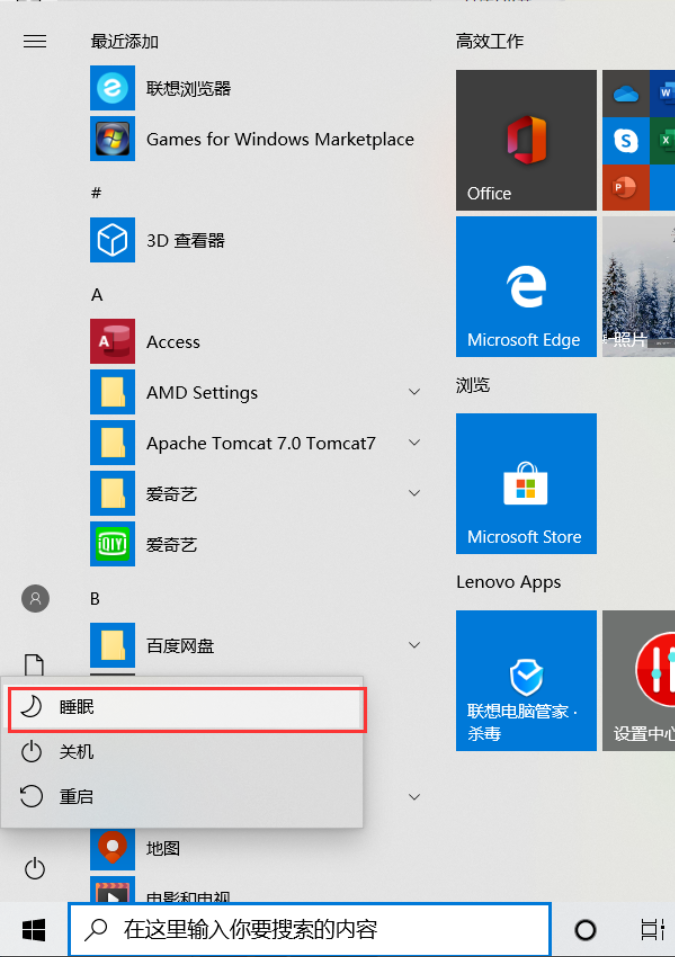
Task: Expand the 爱奇艺 folder chevron
Action: [x=414, y=493]
